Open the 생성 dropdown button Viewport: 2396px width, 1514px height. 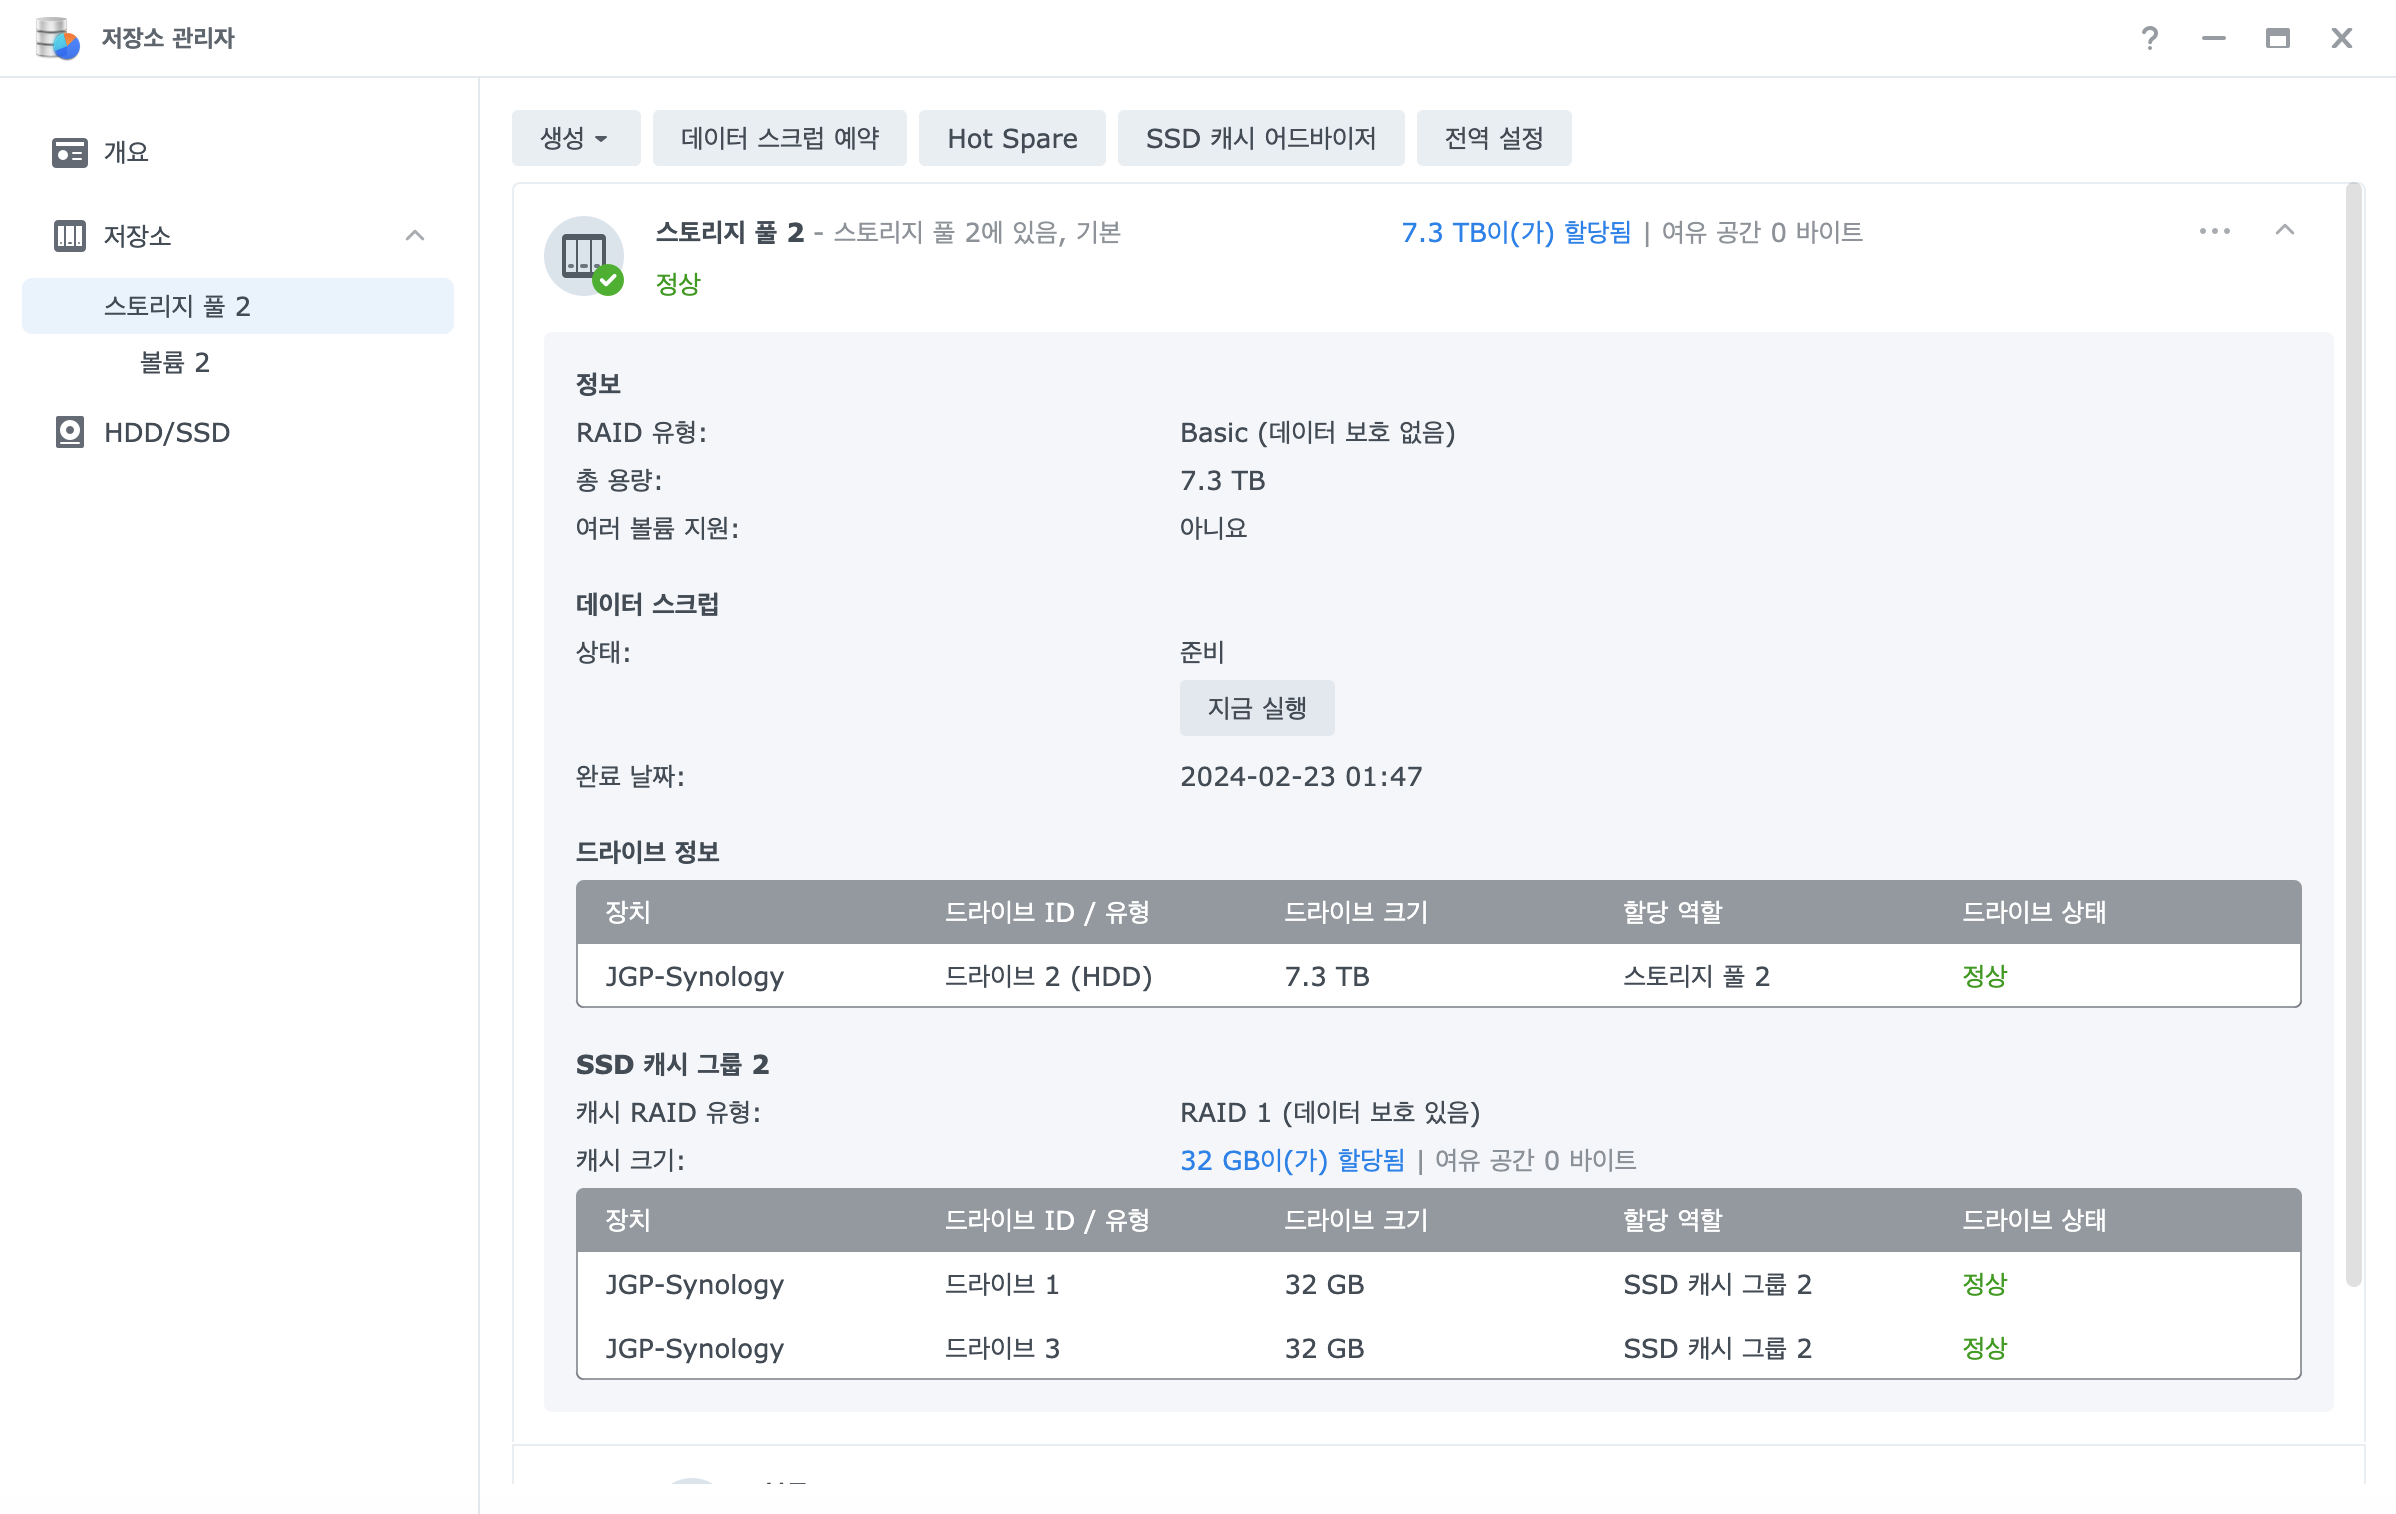(x=575, y=138)
